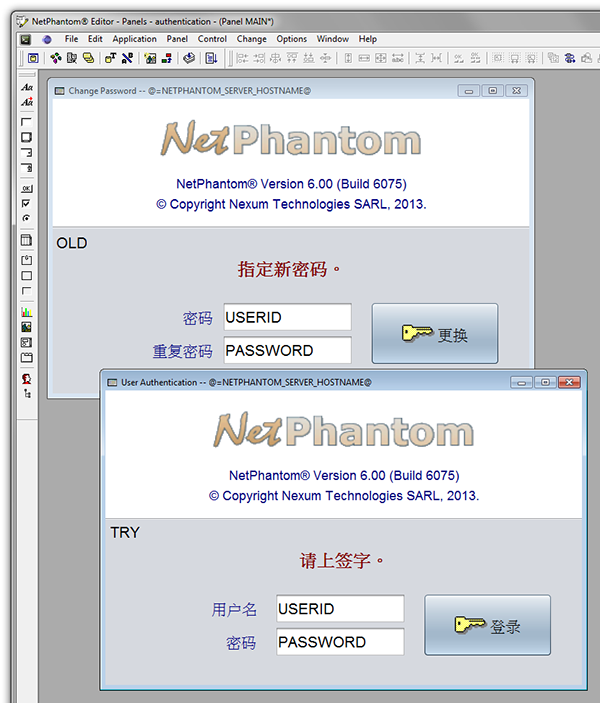Click the diskette tray toolbar icon
The width and height of the screenshot is (600, 703).
coord(189,58)
